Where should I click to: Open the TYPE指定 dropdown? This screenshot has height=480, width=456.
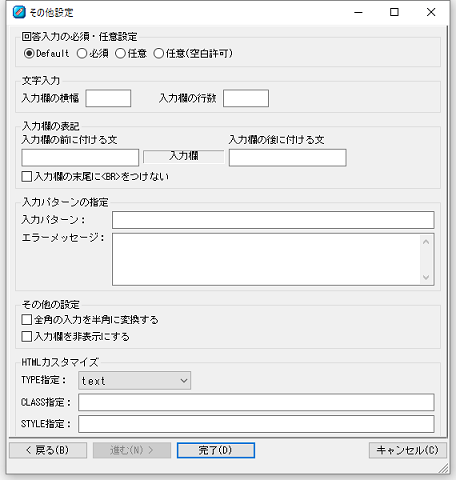[135, 381]
